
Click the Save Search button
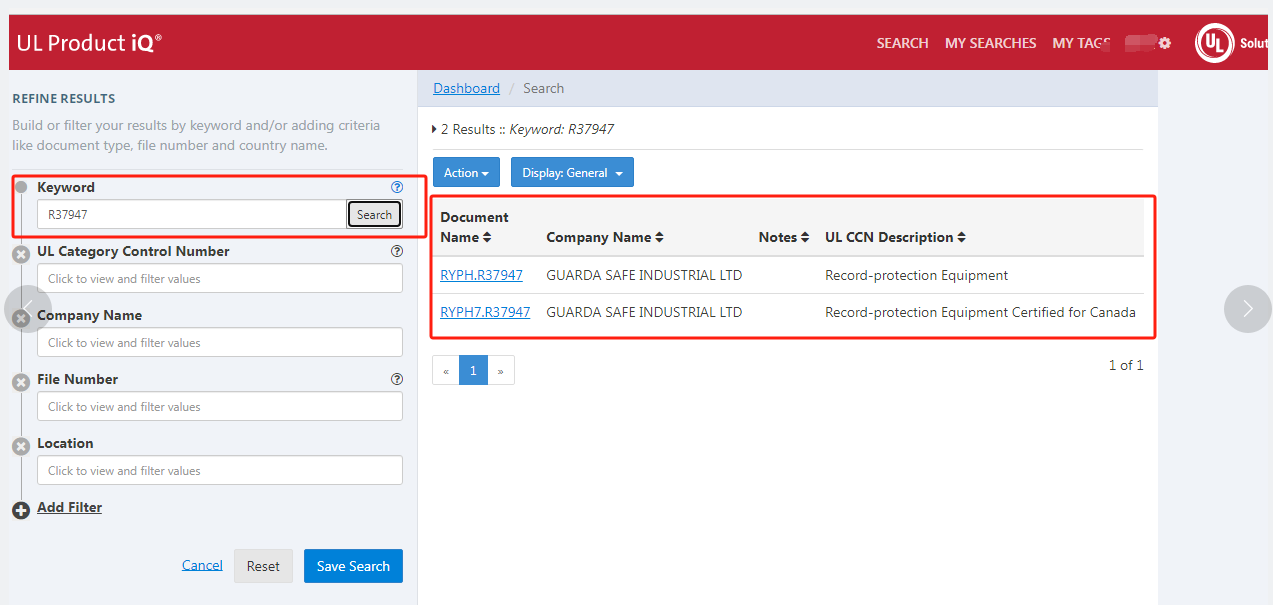tap(353, 566)
